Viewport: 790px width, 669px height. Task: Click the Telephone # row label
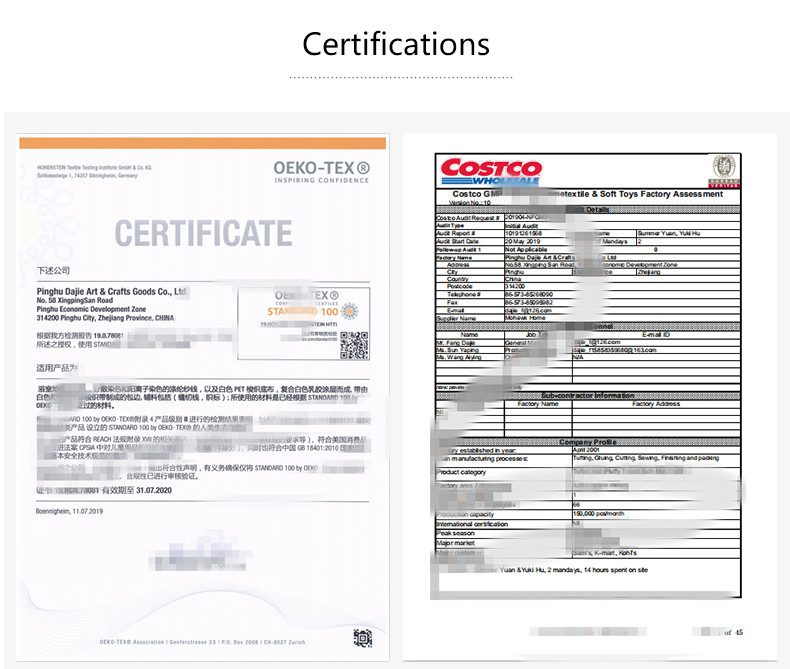464,294
